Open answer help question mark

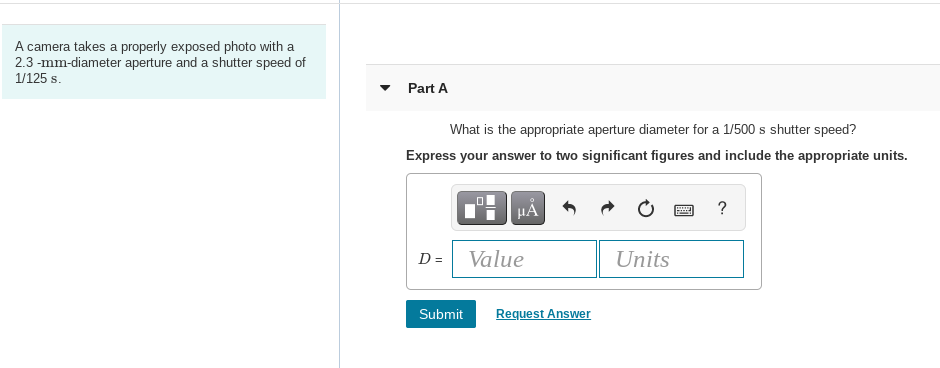pyautogui.click(x=722, y=208)
